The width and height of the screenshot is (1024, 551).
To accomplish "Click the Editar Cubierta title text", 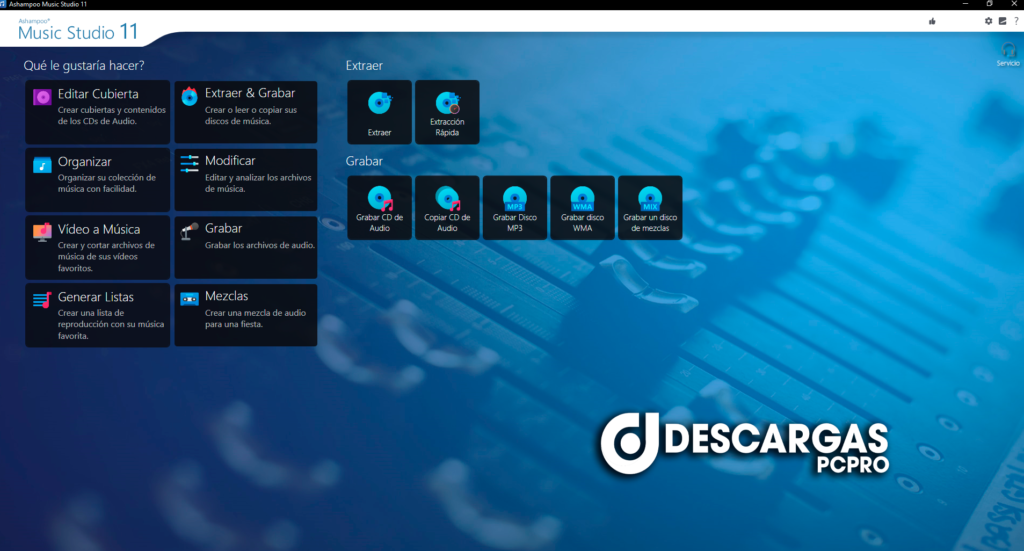I will pos(98,94).
